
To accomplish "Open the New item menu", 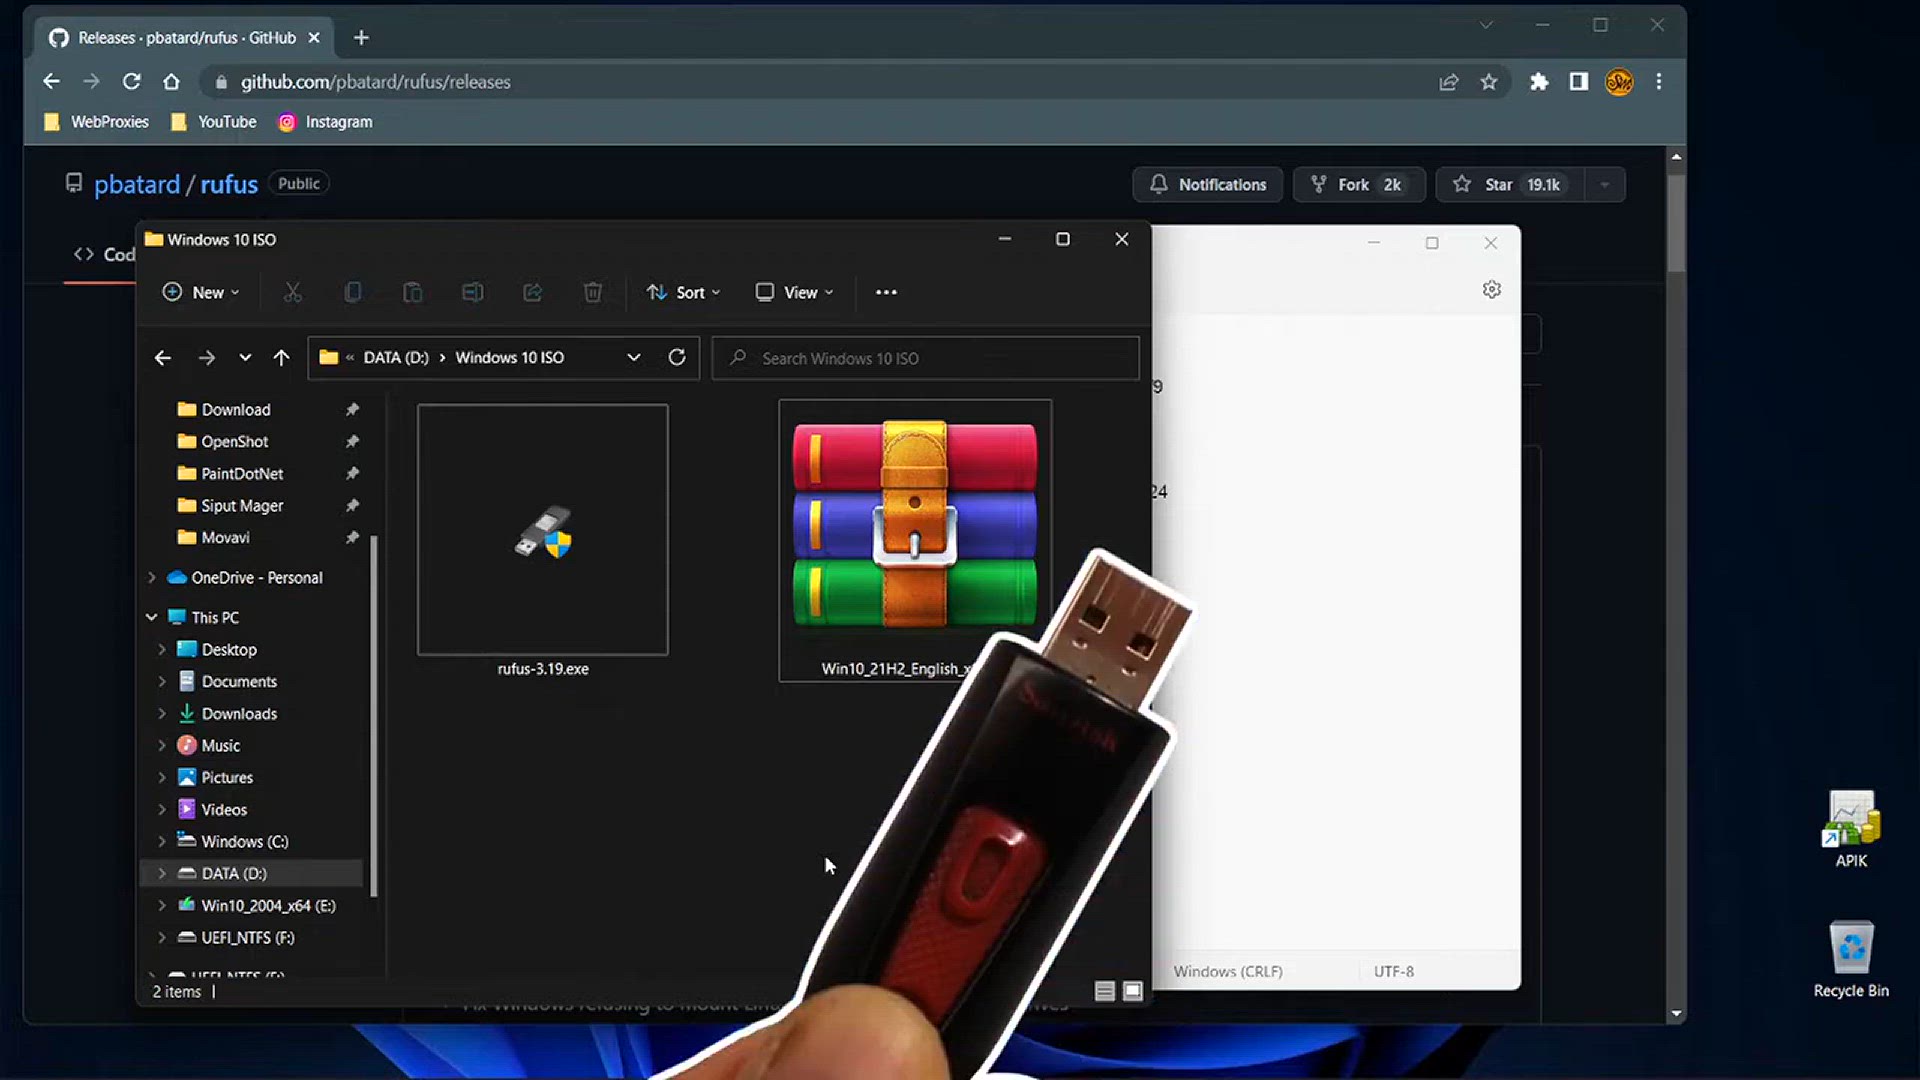I will coord(200,292).
